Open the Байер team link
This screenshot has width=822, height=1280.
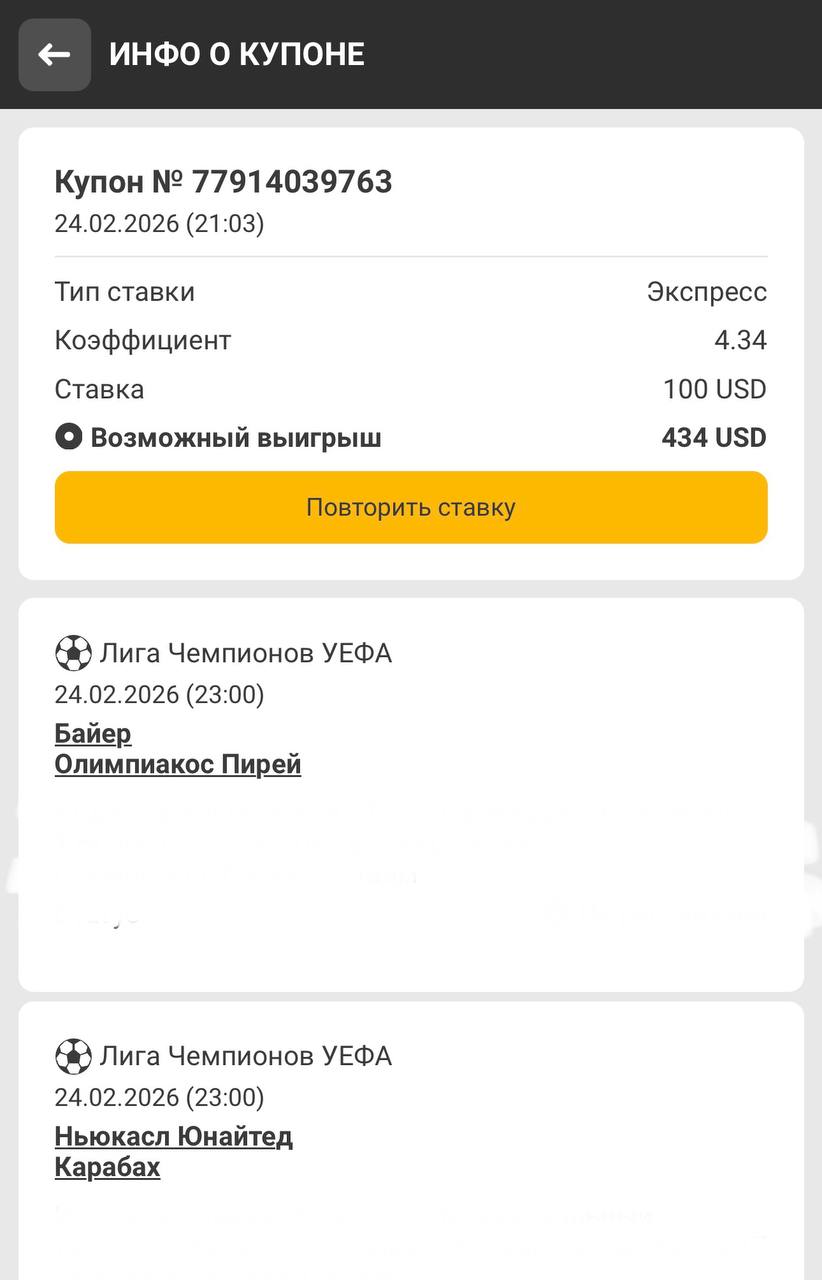click(x=93, y=734)
